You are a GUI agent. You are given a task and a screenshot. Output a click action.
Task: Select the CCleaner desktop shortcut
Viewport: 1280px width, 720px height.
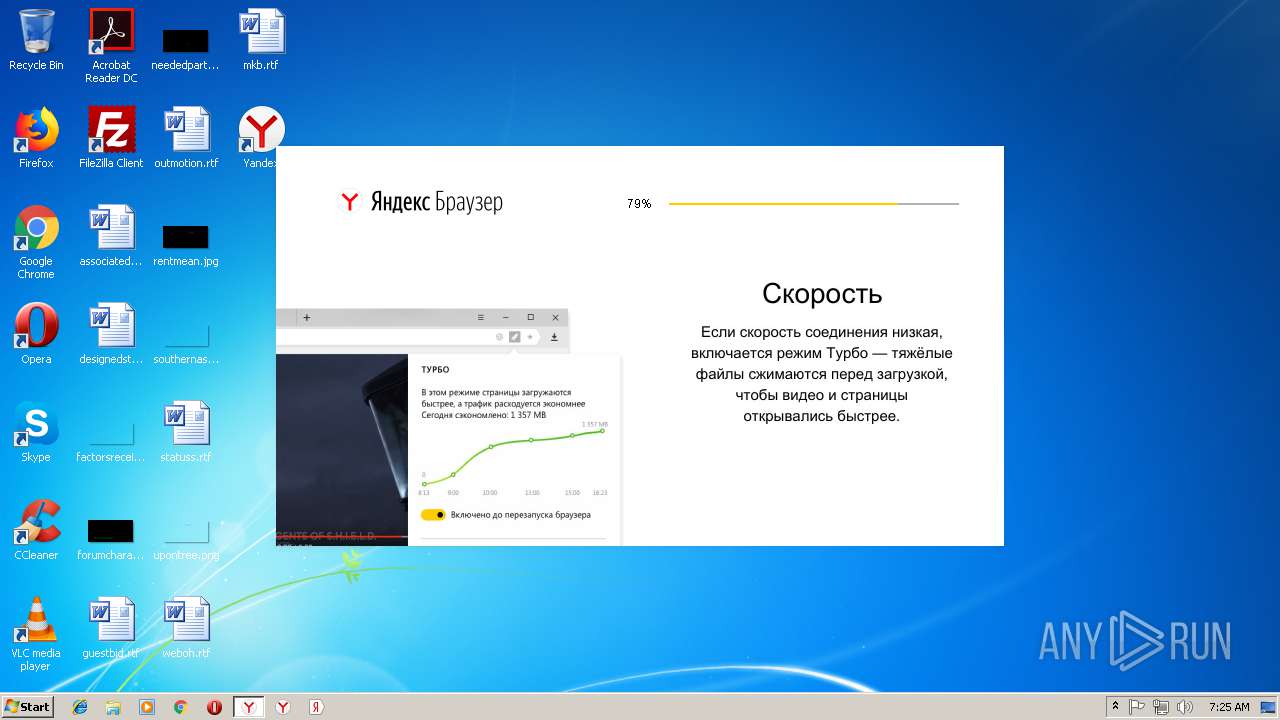coord(36,530)
